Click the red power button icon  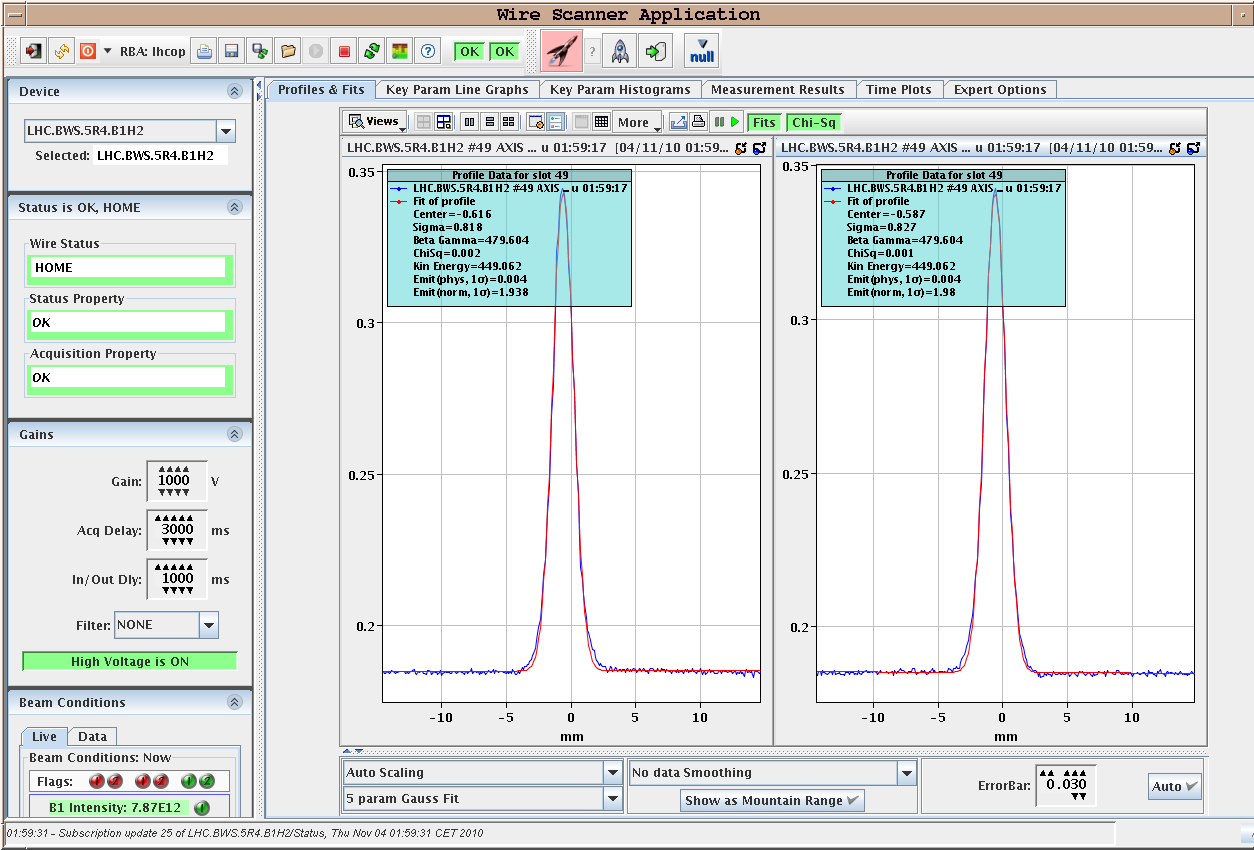coord(87,51)
